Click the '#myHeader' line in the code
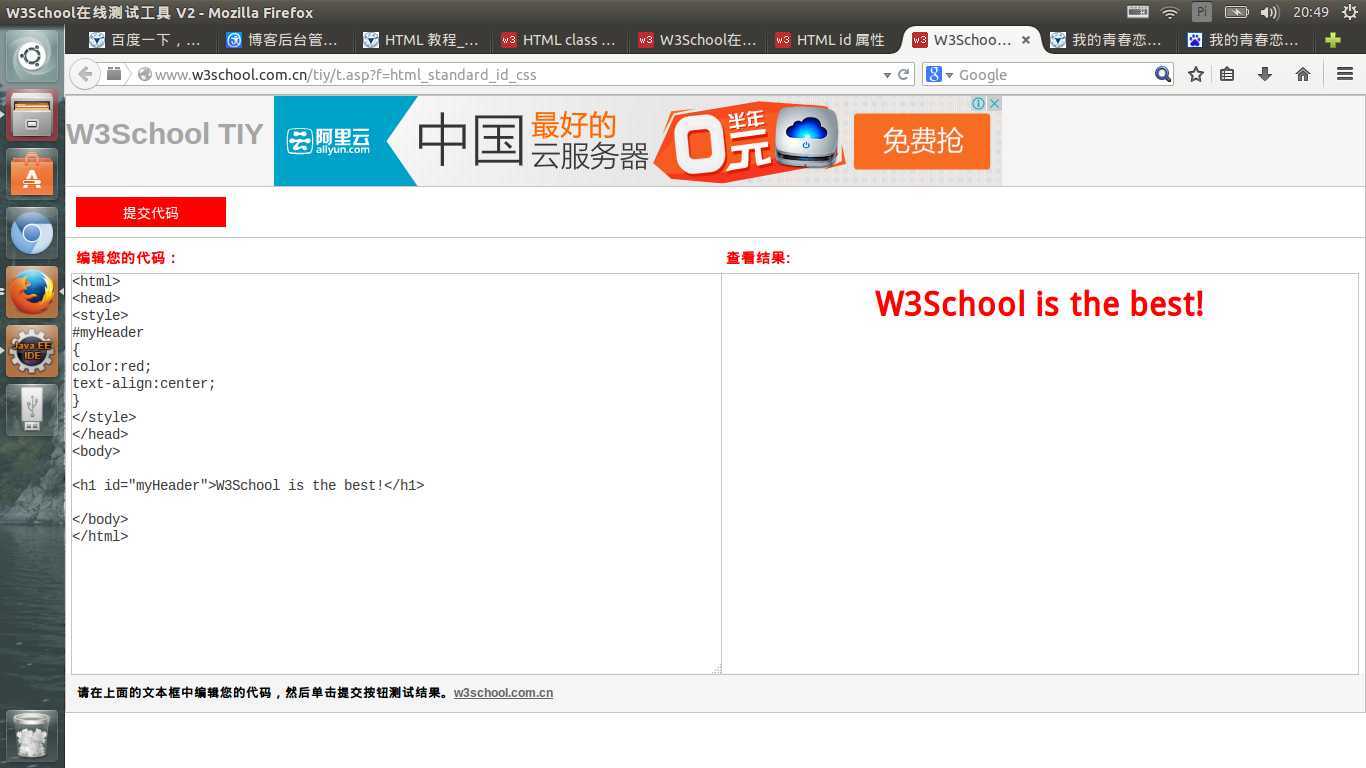This screenshot has width=1366, height=768. coord(108,332)
